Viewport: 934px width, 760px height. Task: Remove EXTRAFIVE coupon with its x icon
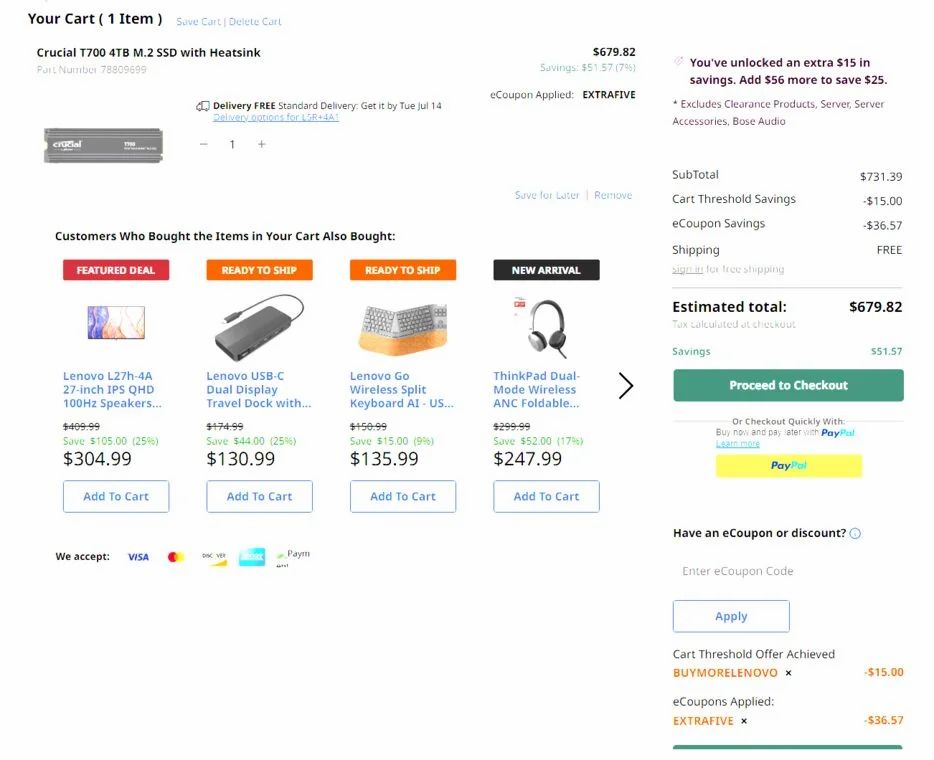(744, 721)
